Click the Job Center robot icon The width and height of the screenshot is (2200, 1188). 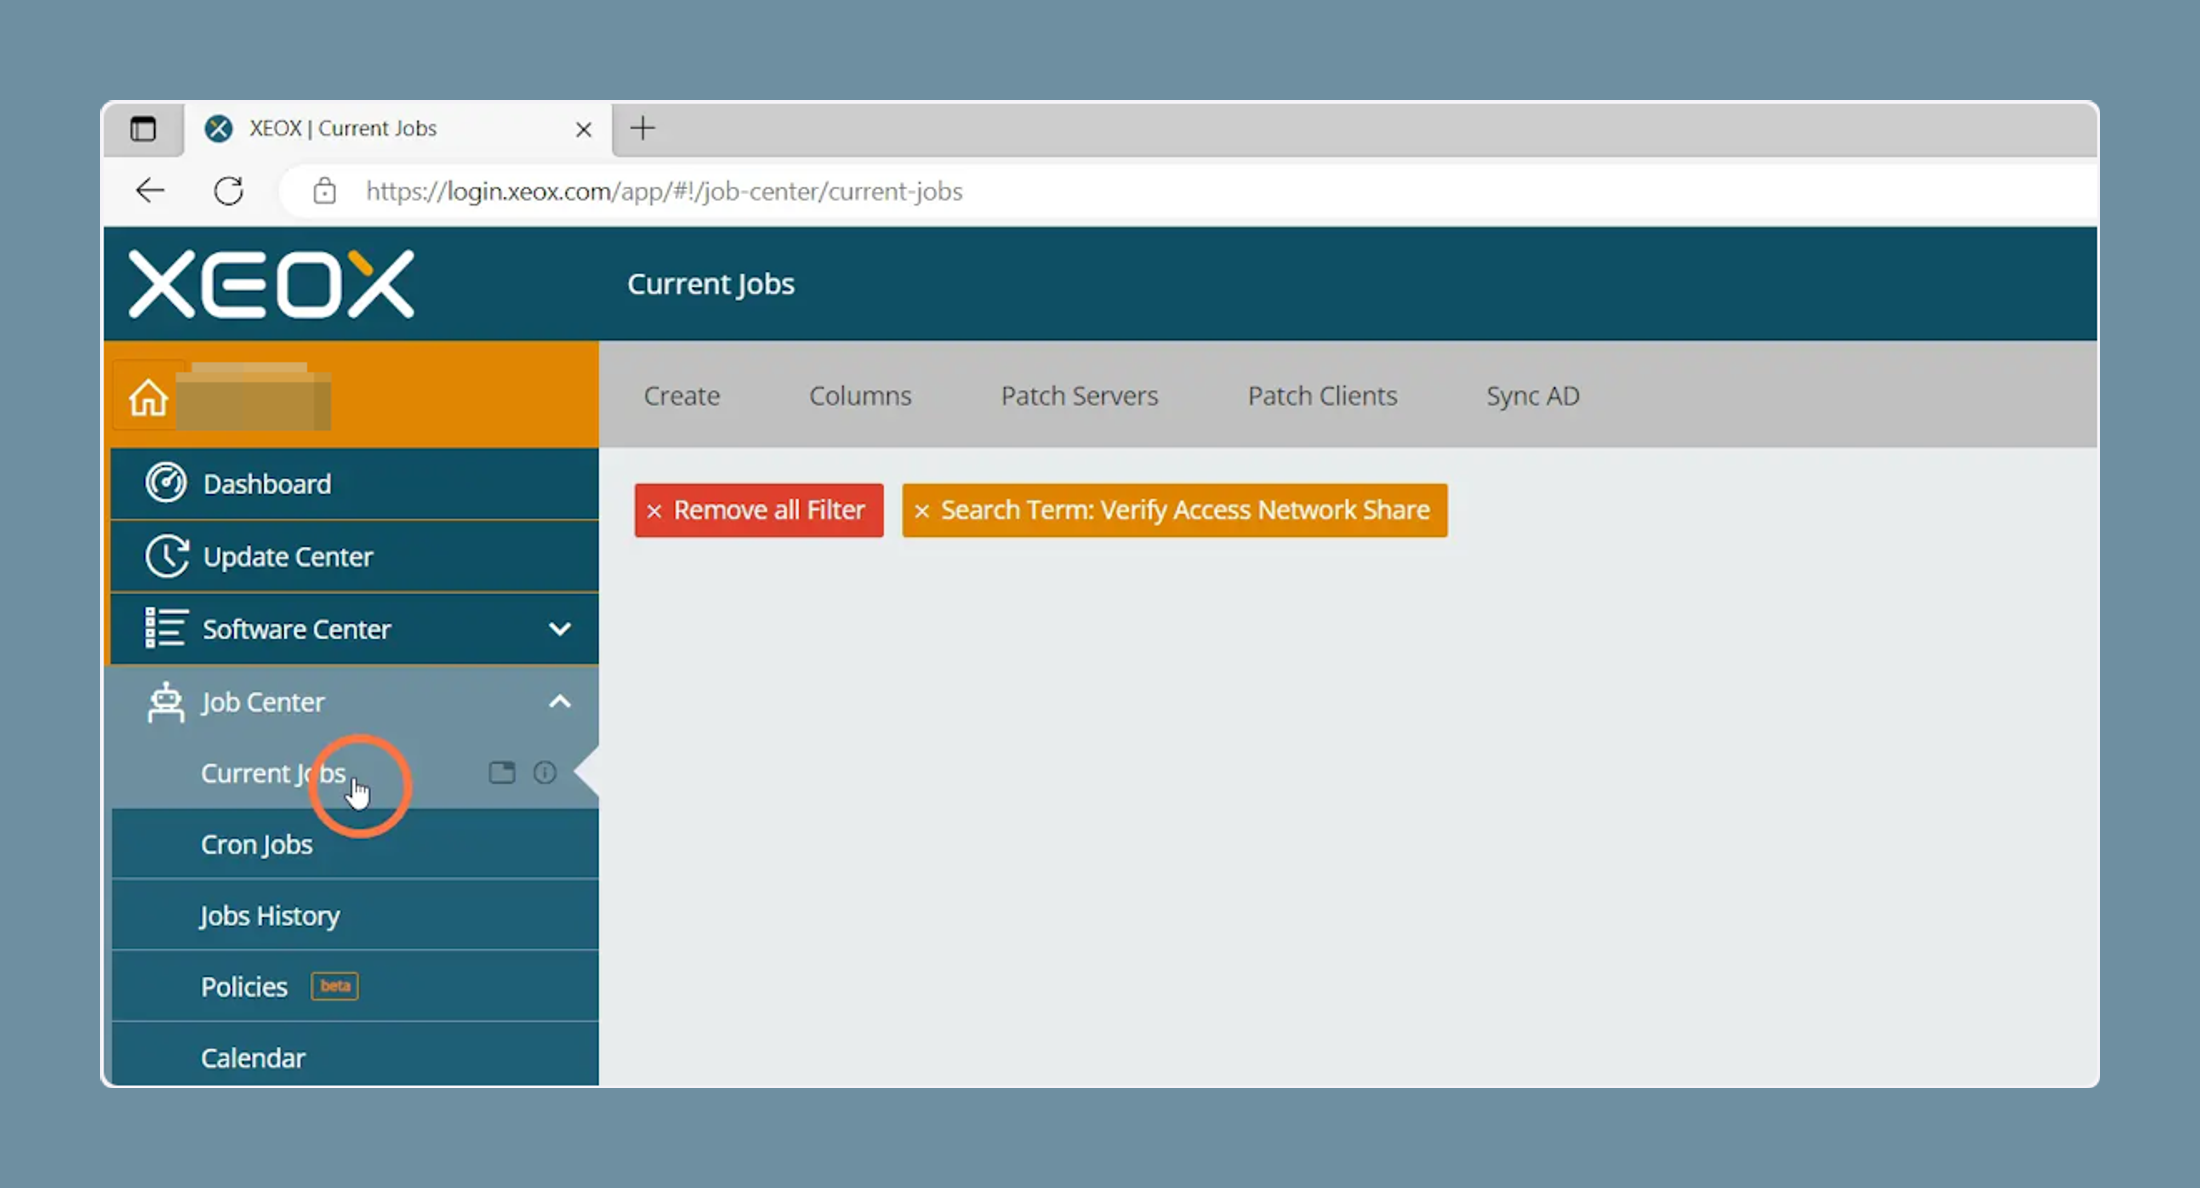pos(166,701)
